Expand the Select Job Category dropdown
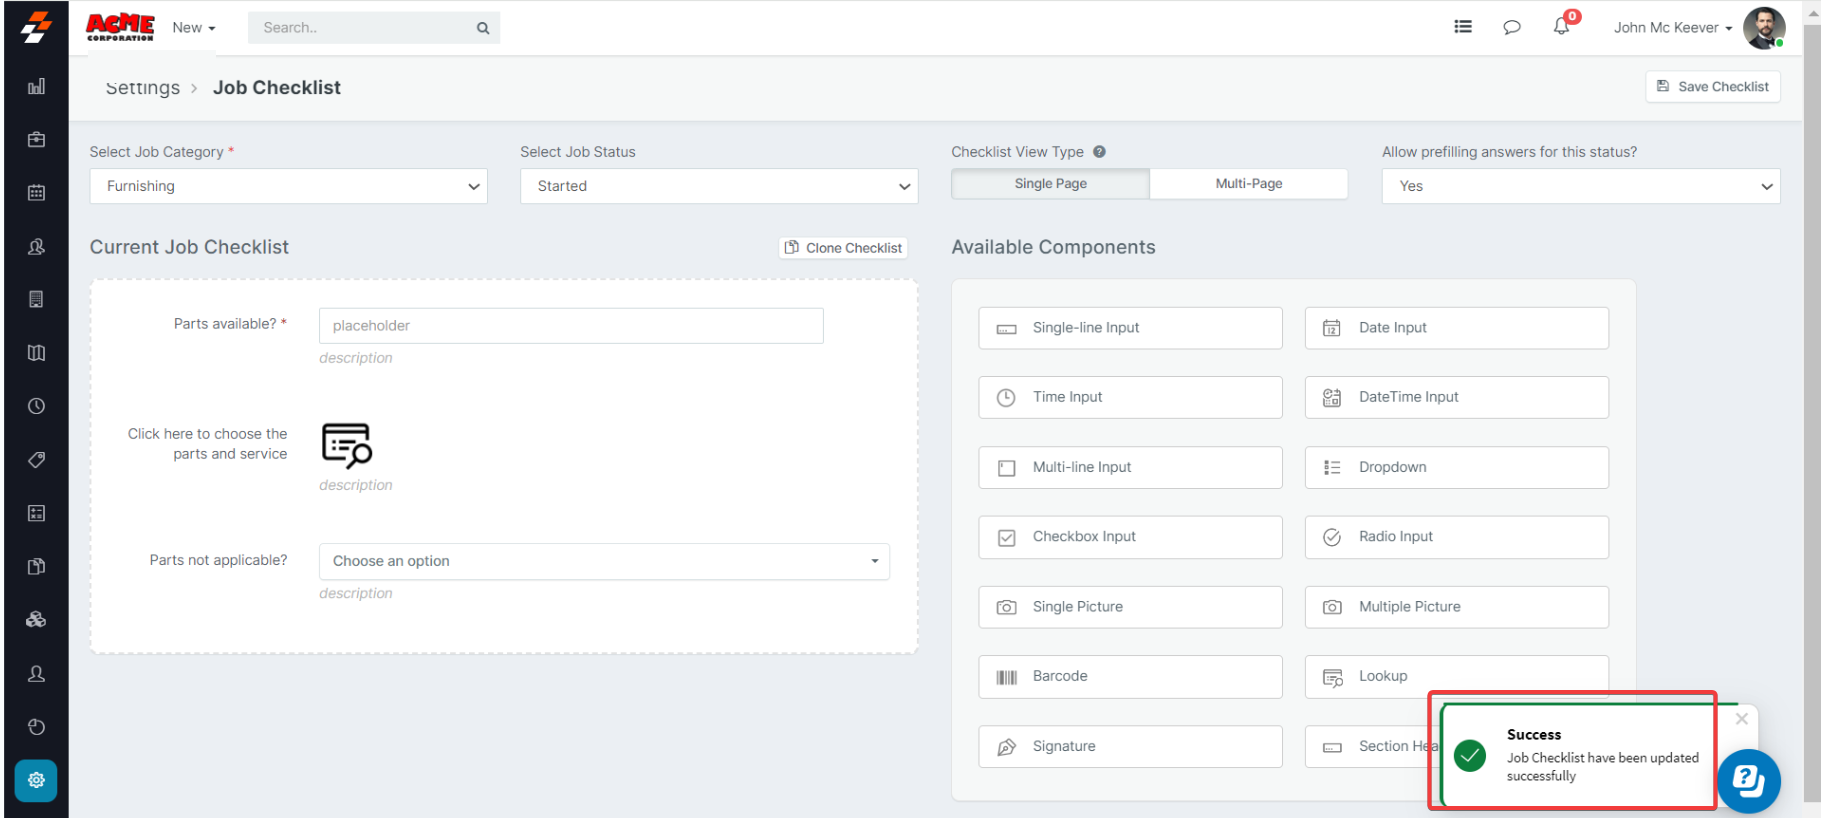This screenshot has height=818, width=1821. (288, 186)
